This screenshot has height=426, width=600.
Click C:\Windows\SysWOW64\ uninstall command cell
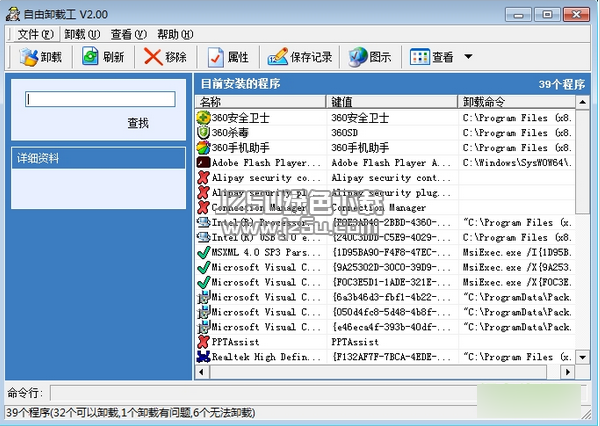517,162
